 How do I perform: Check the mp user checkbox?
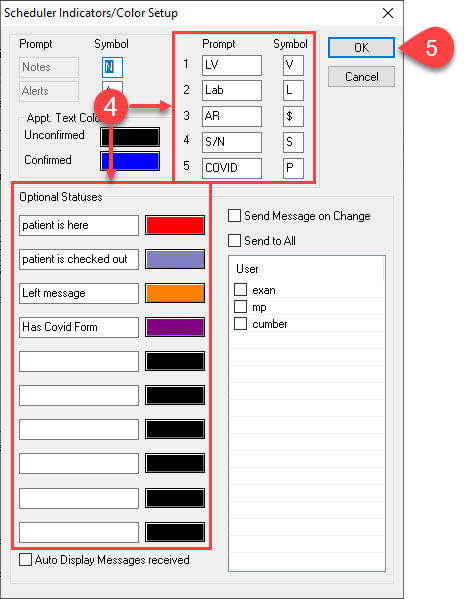point(240,306)
